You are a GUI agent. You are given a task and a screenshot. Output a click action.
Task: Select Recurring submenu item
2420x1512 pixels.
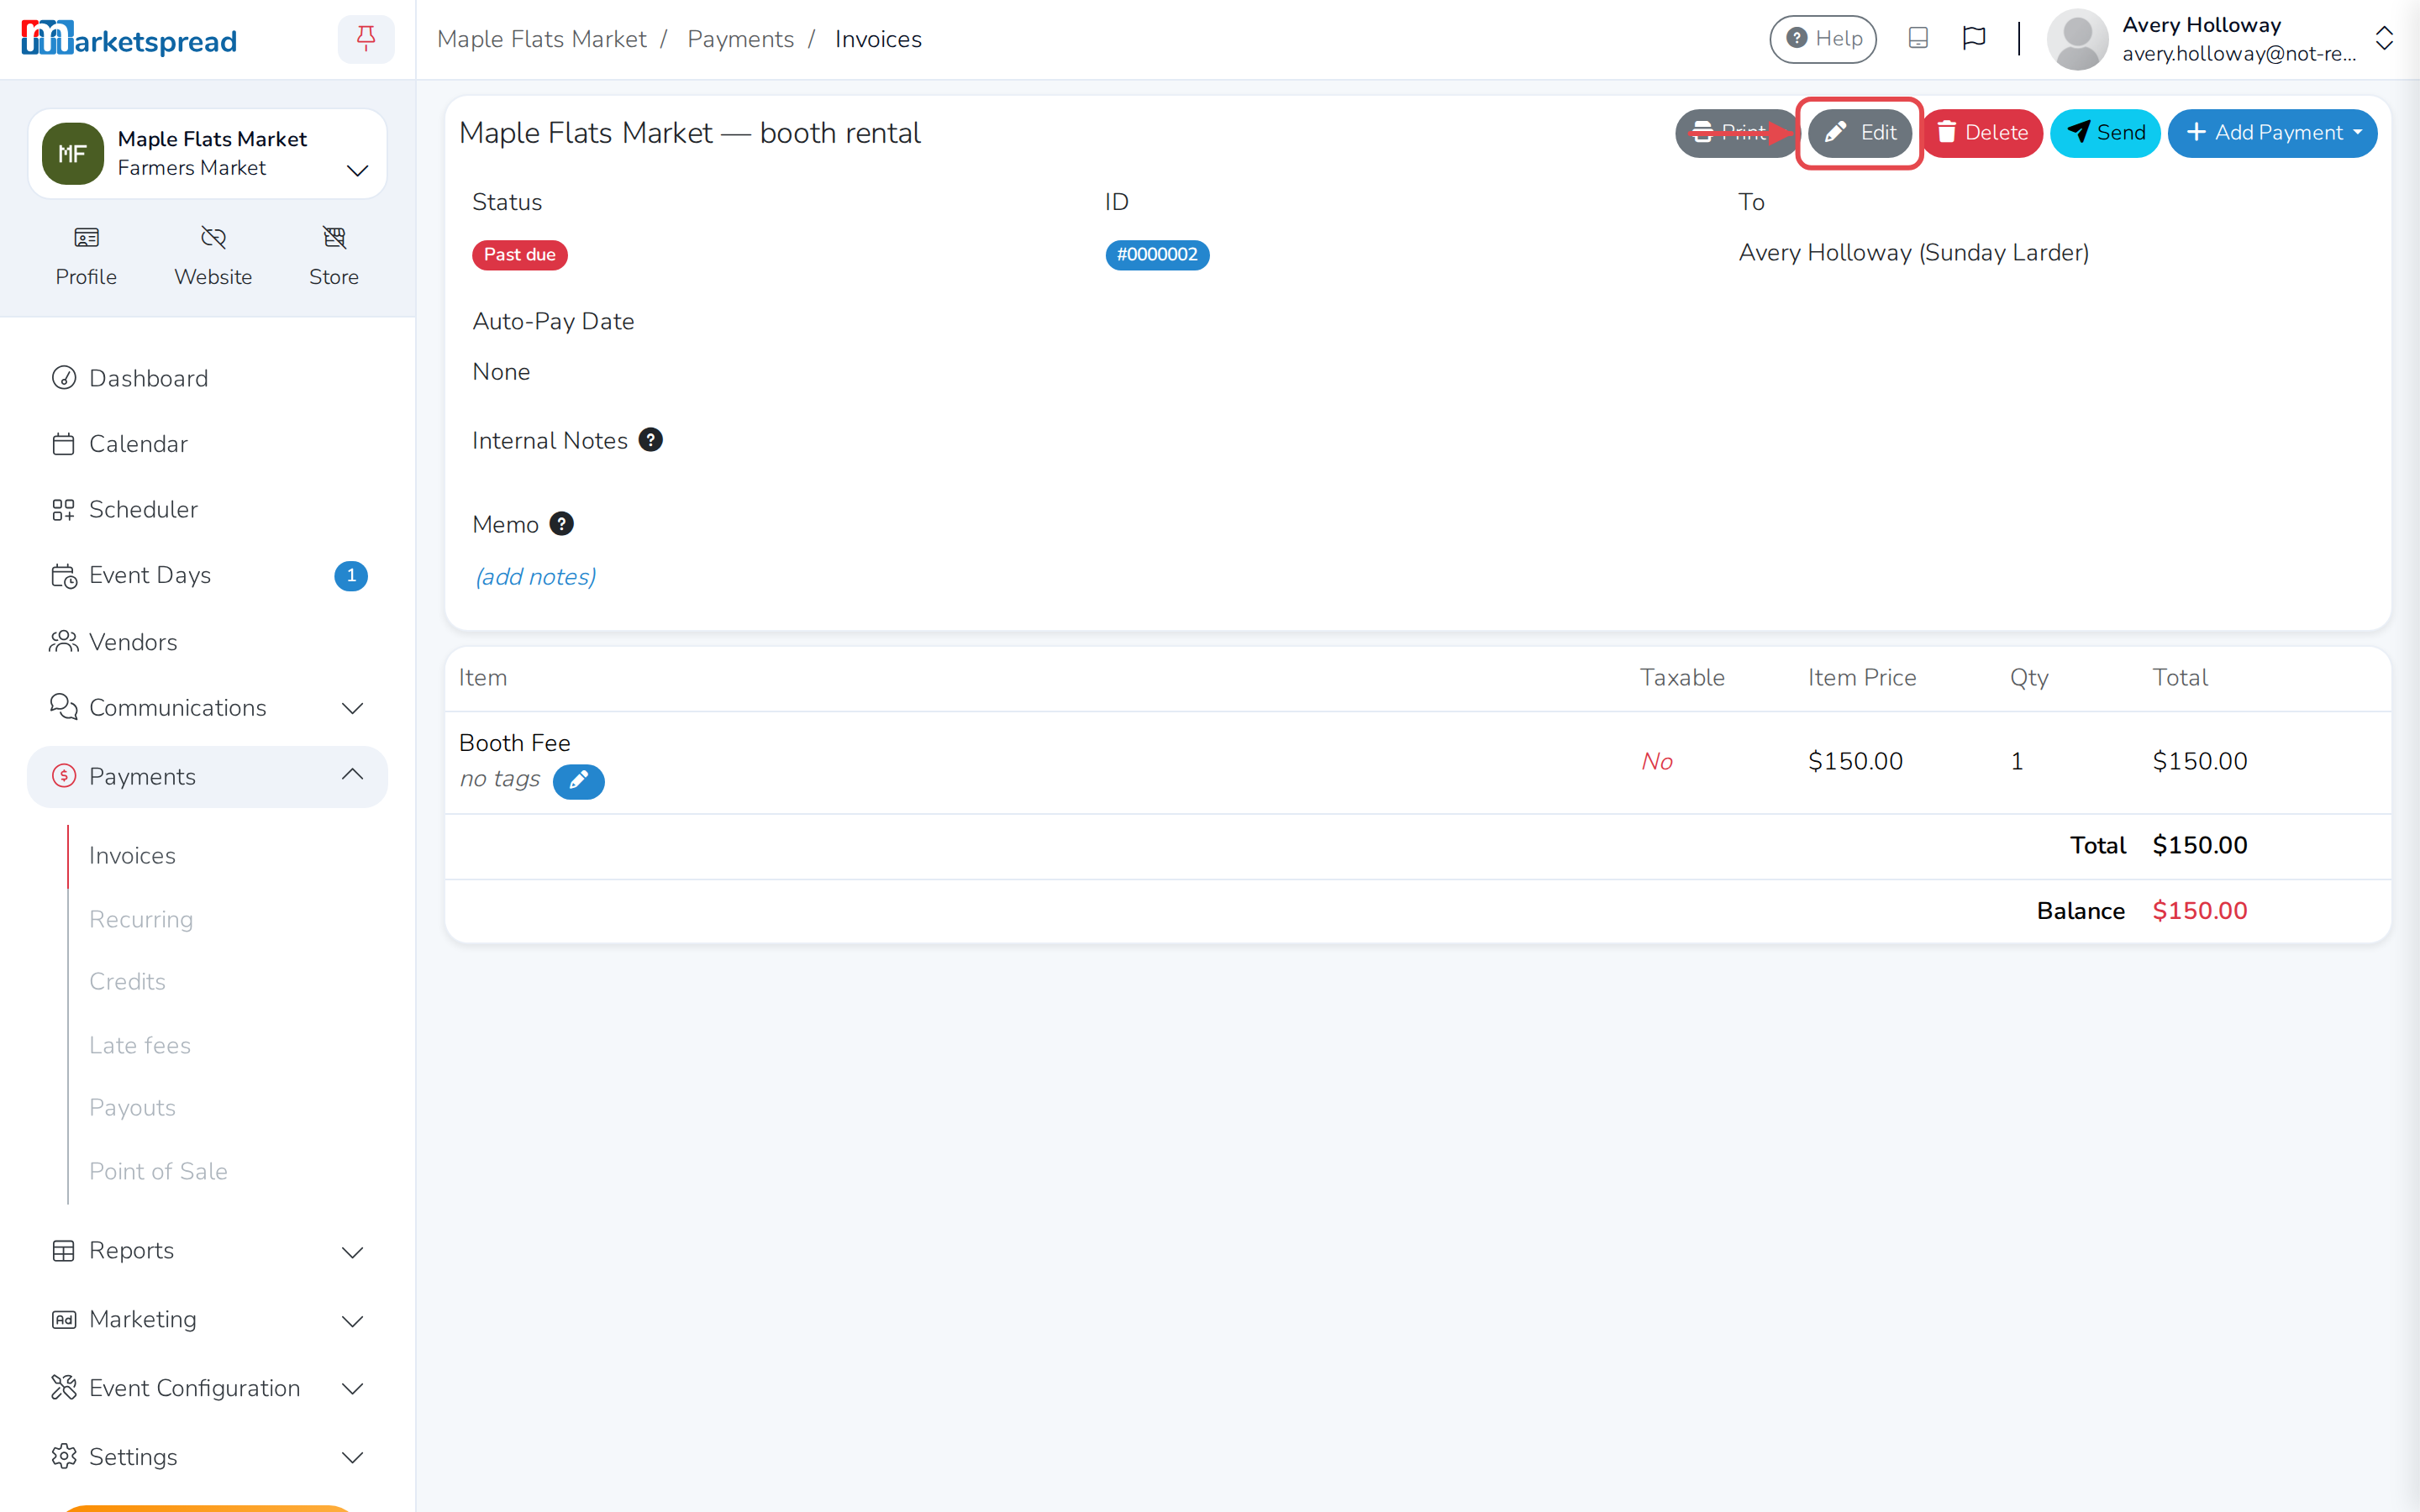(141, 919)
